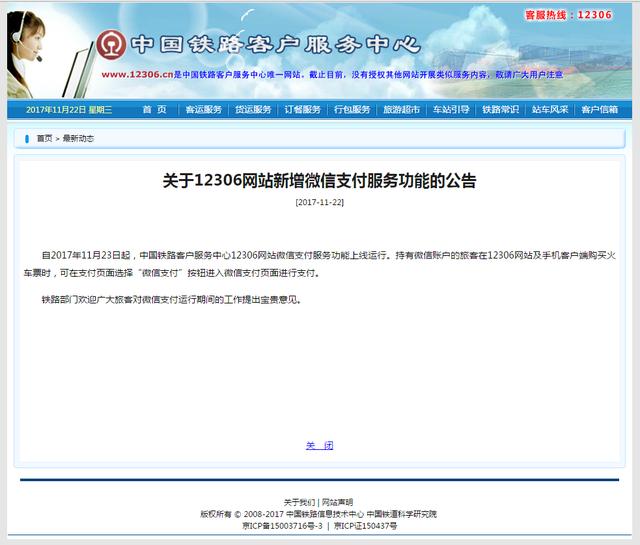Click the announcement title about 微信支付
Screen dimensions: 640x545
(x=320, y=180)
